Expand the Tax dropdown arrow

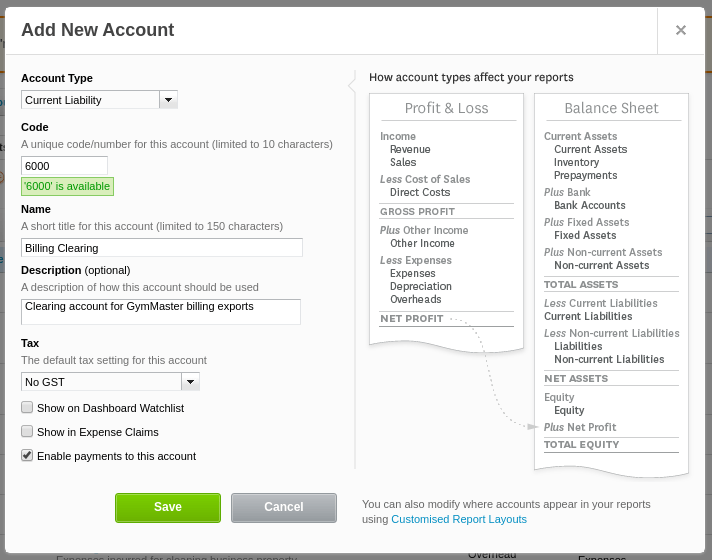tap(190, 382)
